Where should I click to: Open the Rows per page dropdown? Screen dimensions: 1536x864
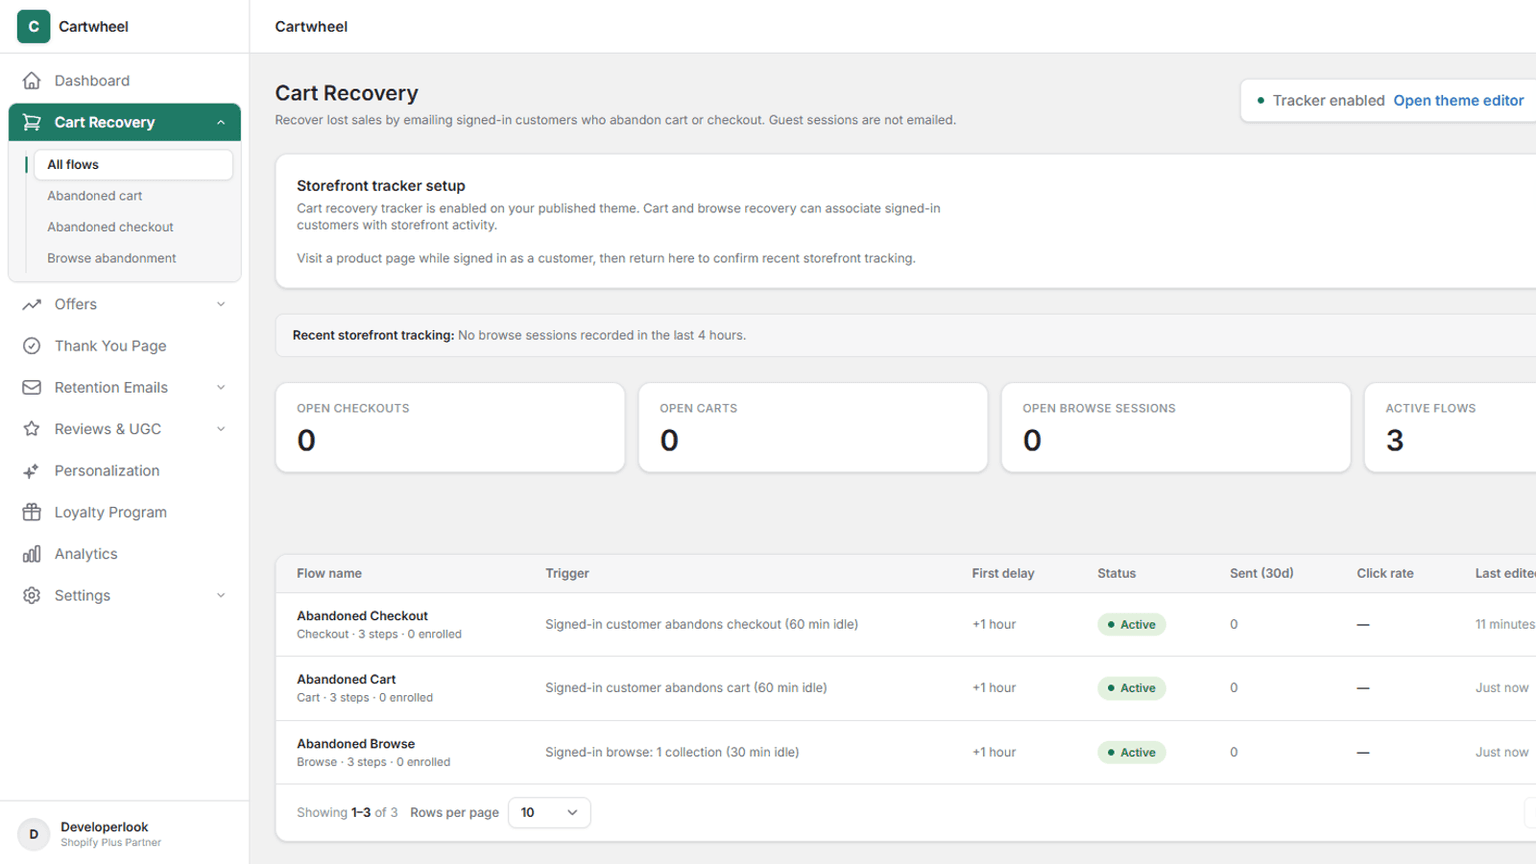click(549, 812)
